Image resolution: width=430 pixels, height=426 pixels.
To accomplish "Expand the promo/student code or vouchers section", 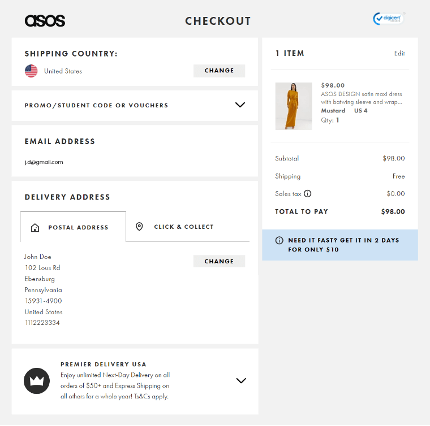I will pyautogui.click(x=240, y=105).
